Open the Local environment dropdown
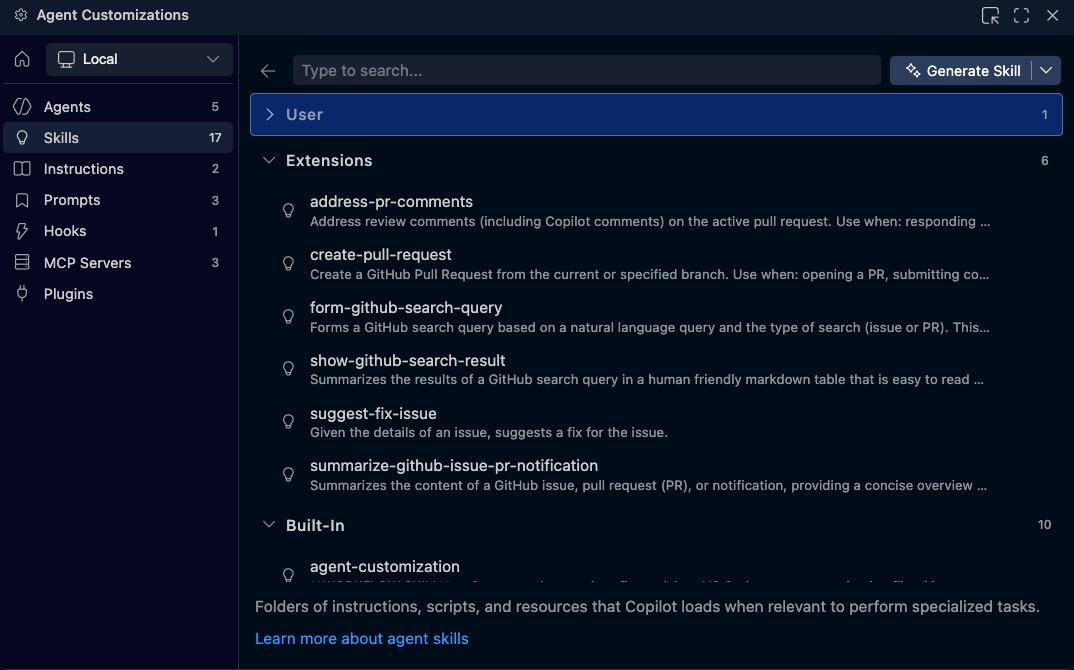This screenshot has width=1074, height=670. coord(138,59)
